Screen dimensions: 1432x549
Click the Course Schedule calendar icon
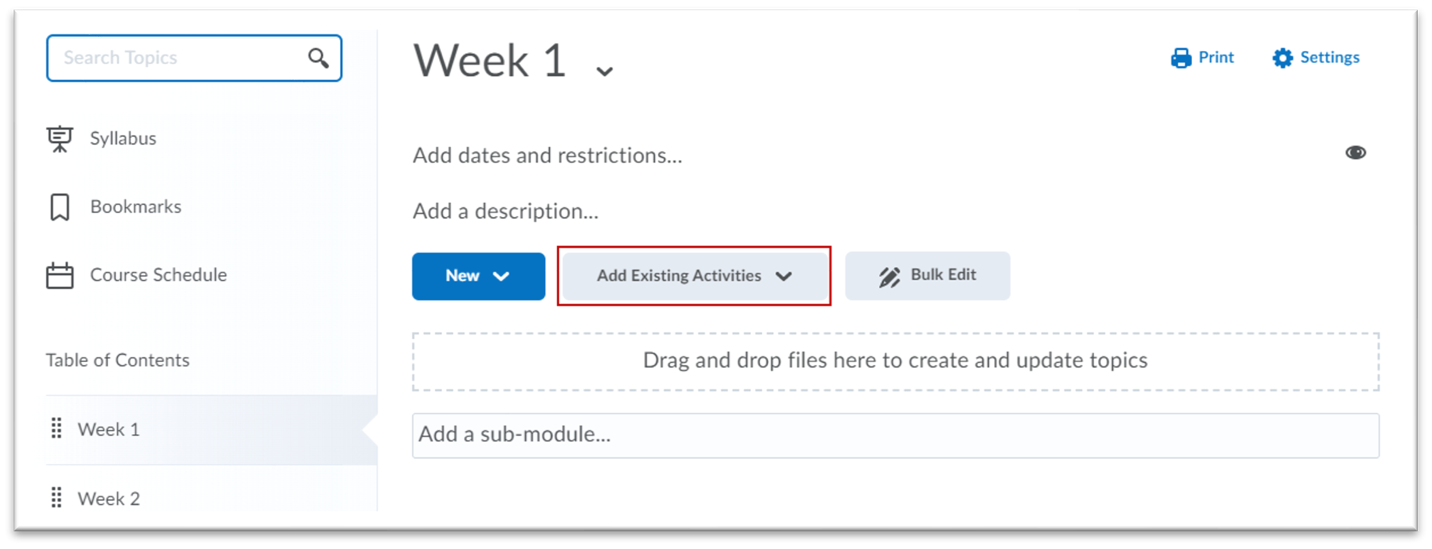click(x=60, y=276)
